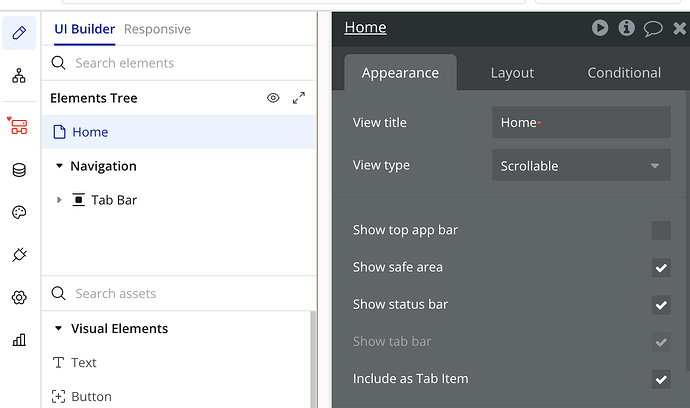Click the info icon in Home property header
Viewport: 690px width, 408px height.
click(627, 28)
